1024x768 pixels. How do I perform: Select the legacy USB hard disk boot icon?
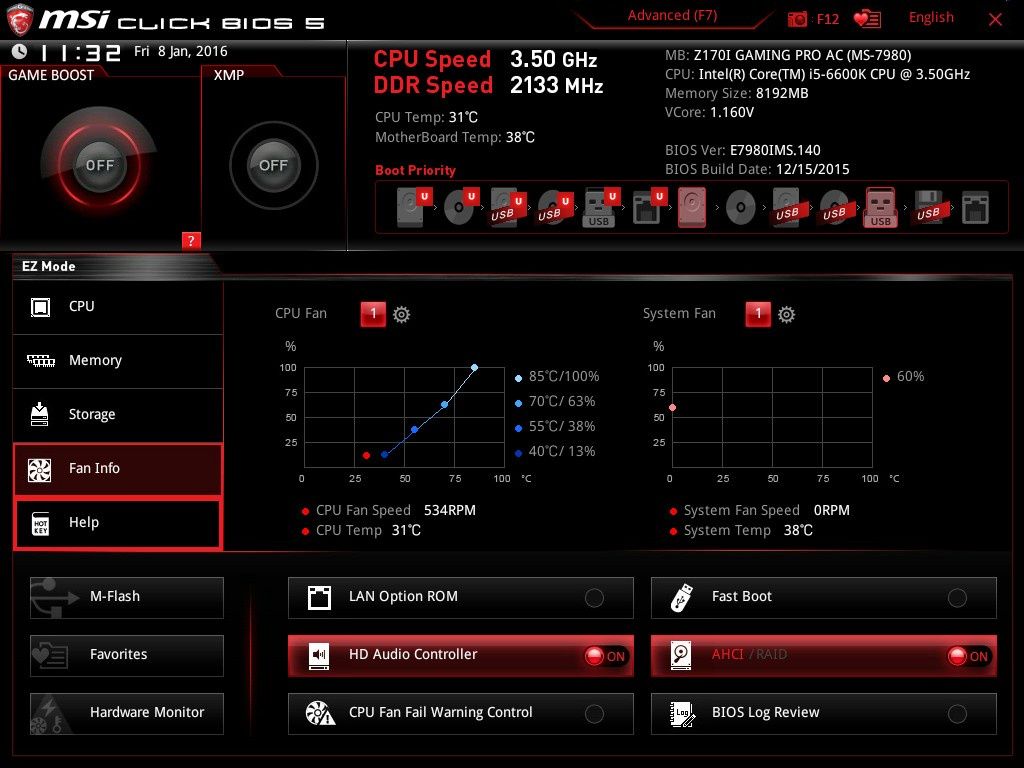pyautogui.click(x=788, y=207)
